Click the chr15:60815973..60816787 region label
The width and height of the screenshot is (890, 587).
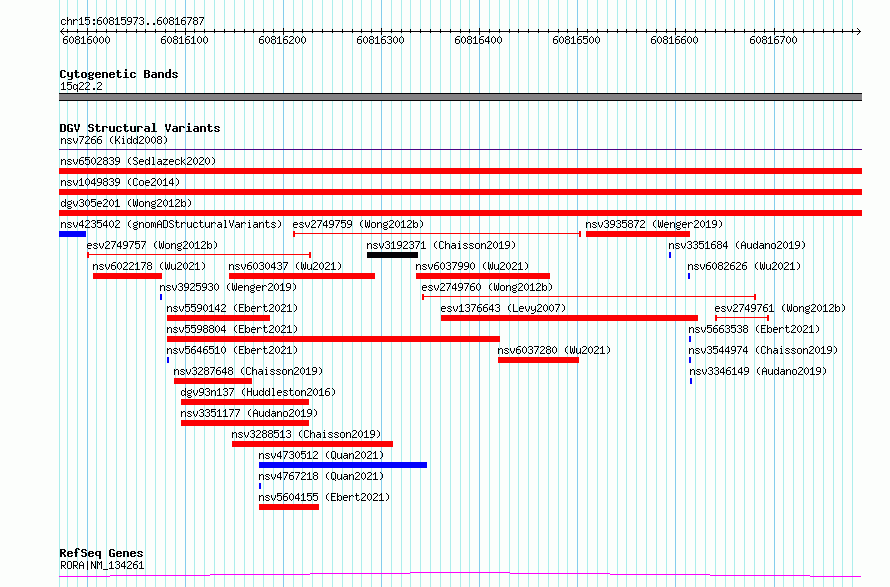coord(132,22)
